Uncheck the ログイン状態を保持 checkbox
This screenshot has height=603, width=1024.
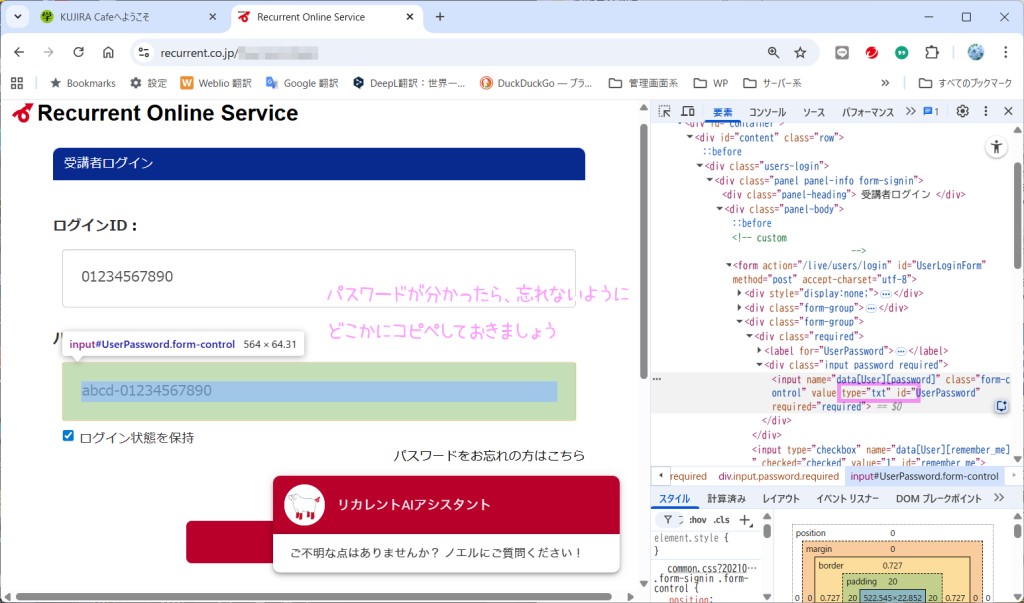pos(68,436)
